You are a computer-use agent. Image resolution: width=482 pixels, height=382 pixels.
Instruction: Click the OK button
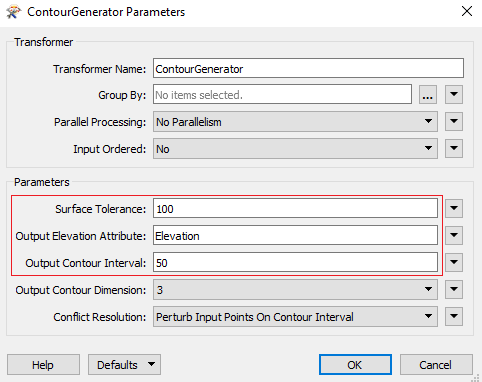click(355, 365)
